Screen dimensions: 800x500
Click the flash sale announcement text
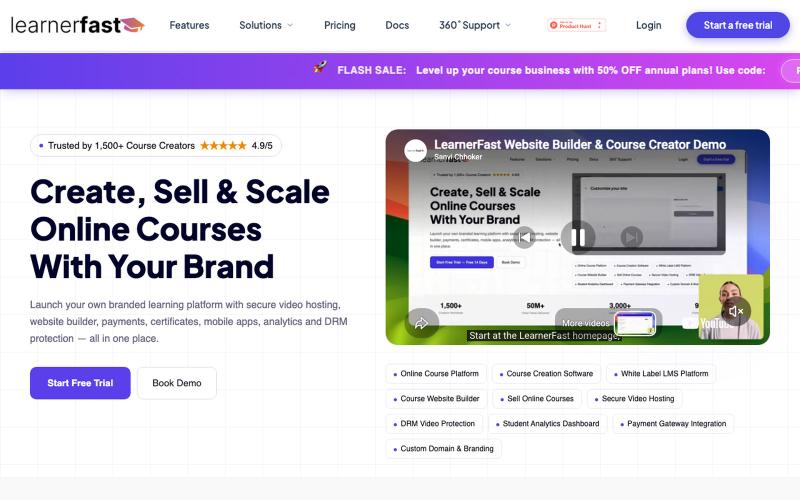click(x=590, y=70)
